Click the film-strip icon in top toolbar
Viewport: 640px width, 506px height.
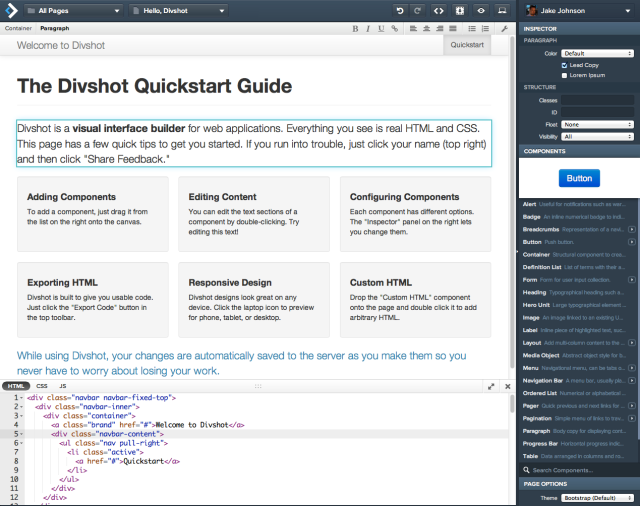[x=460, y=11]
